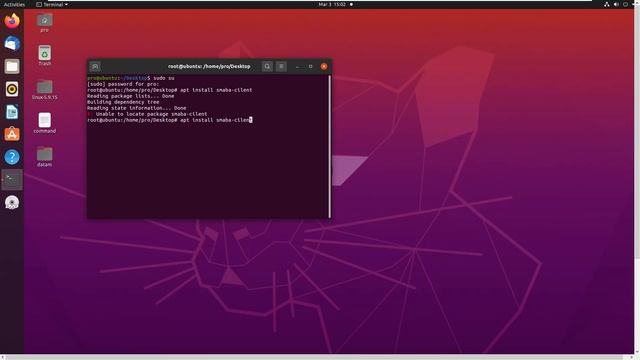Open the clock calendar in top bar
Screen dimensions: 640x360
(332, 4)
